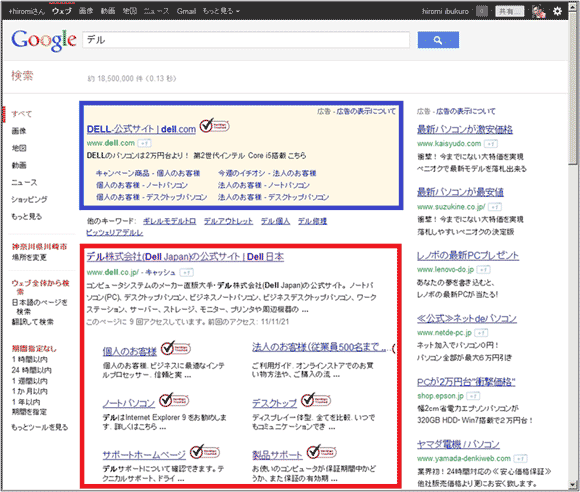
Task: Click checkmark badge next to ノートパソコン sitelink
Action: click(174, 400)
